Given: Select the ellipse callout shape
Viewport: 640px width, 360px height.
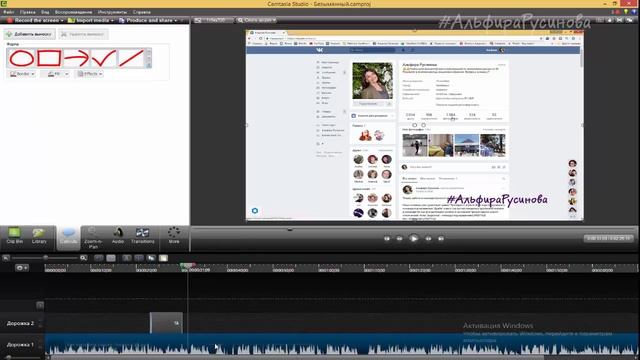Looking at the screenshot, I should [x=22, y=58].
